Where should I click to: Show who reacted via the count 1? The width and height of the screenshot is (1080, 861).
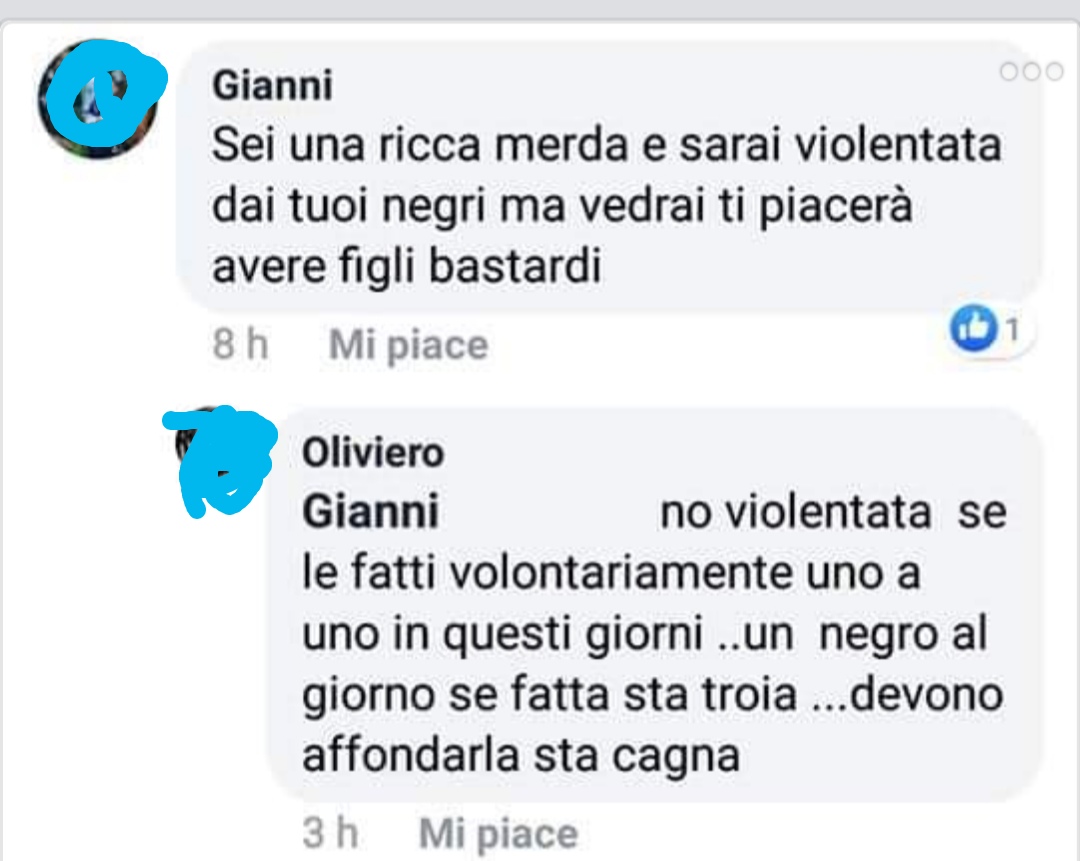coord(1012,330)
